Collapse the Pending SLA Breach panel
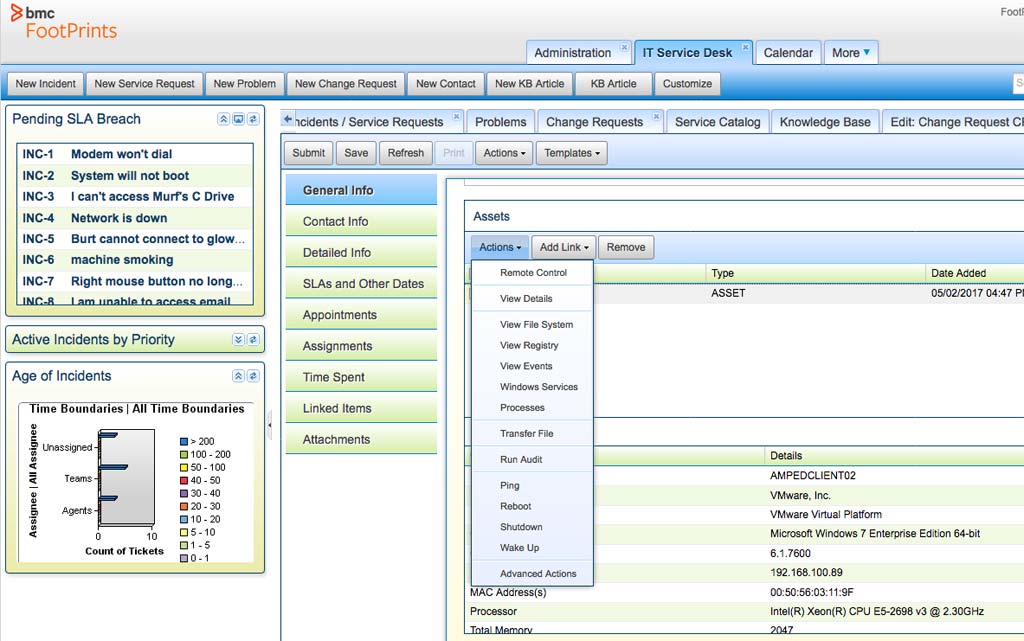1024x641 pixels. pos(223,119)
